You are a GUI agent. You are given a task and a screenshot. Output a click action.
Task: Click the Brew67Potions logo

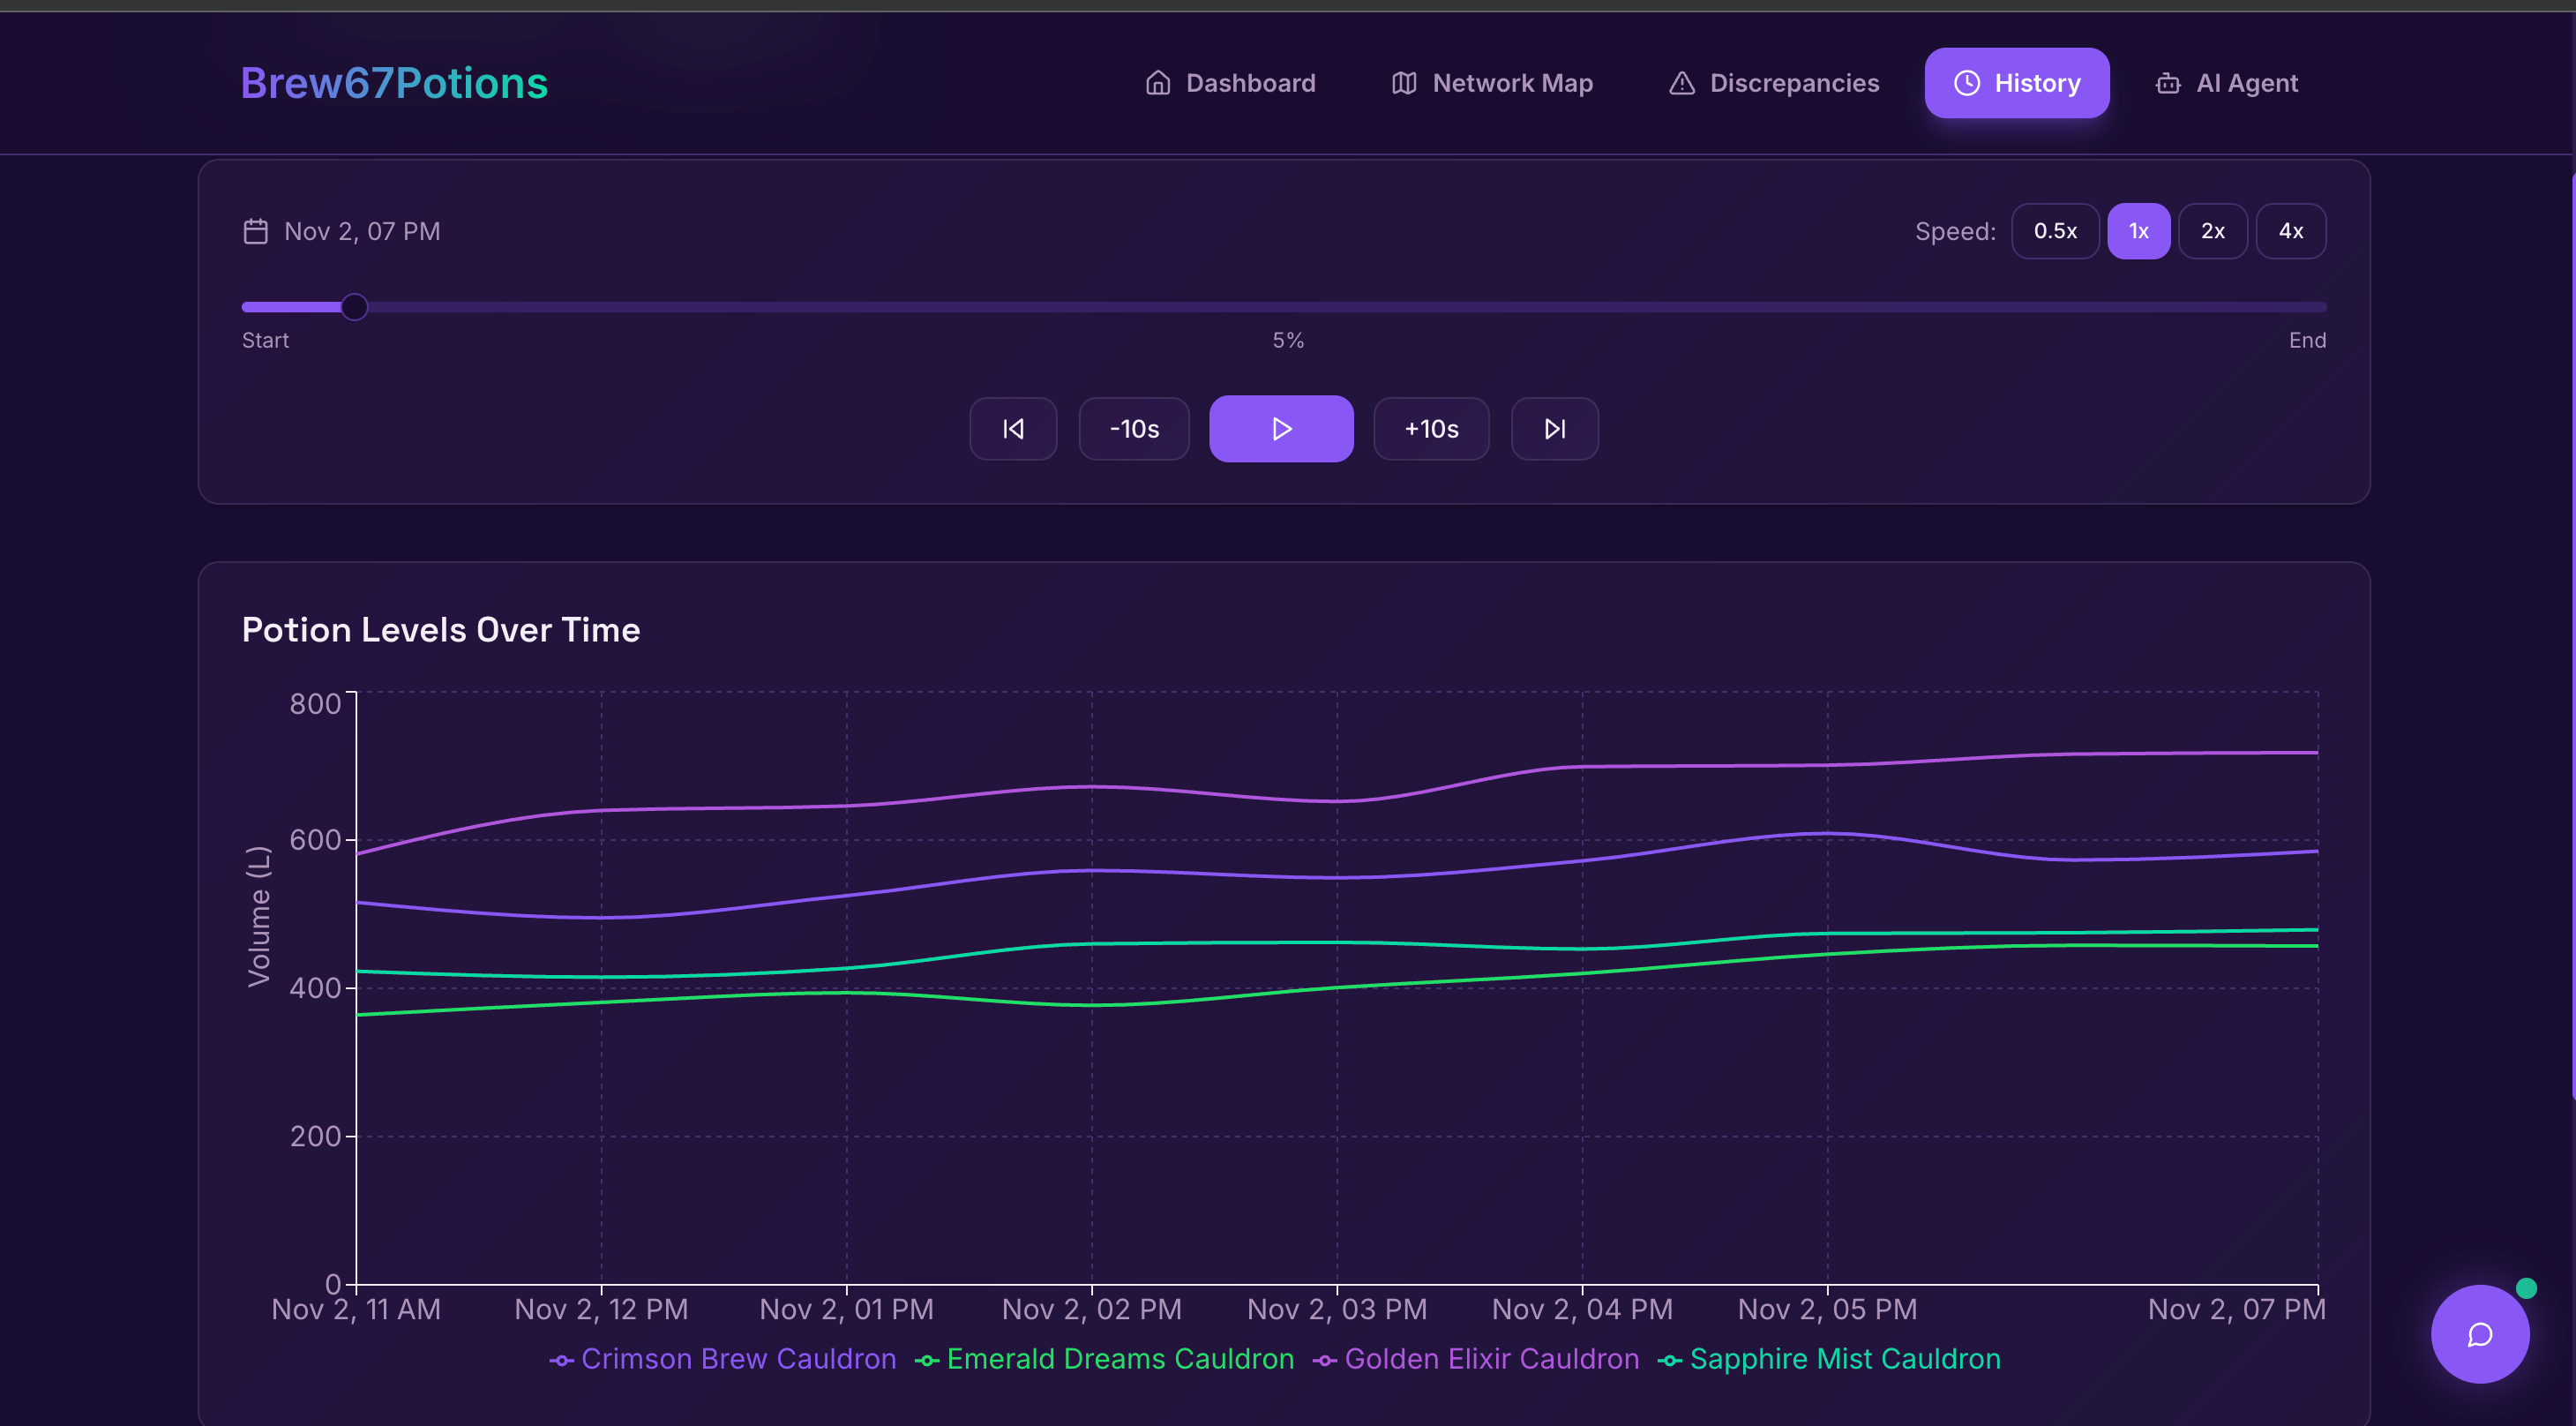(394, 83)
